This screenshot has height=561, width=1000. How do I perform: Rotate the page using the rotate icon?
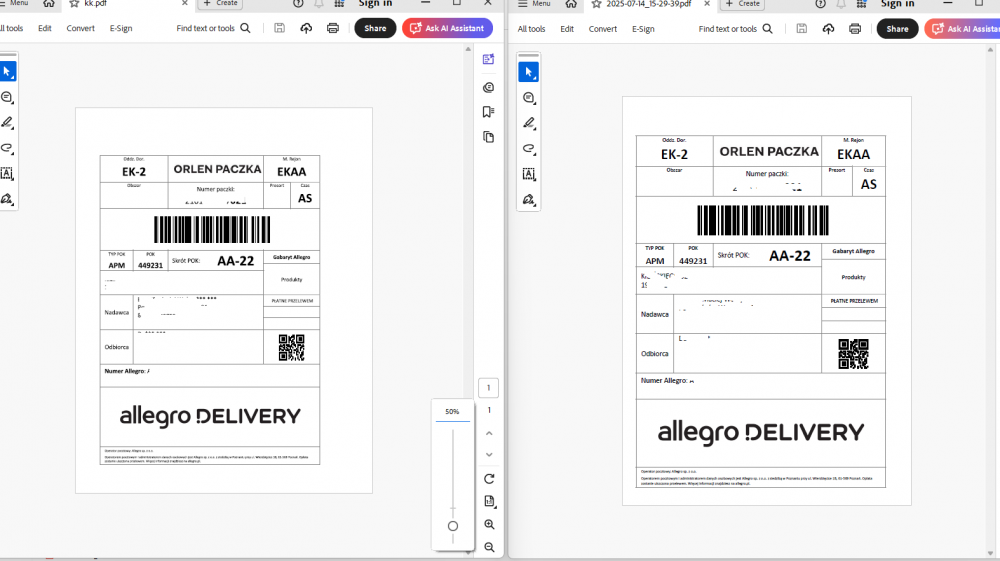click(489, 479)
